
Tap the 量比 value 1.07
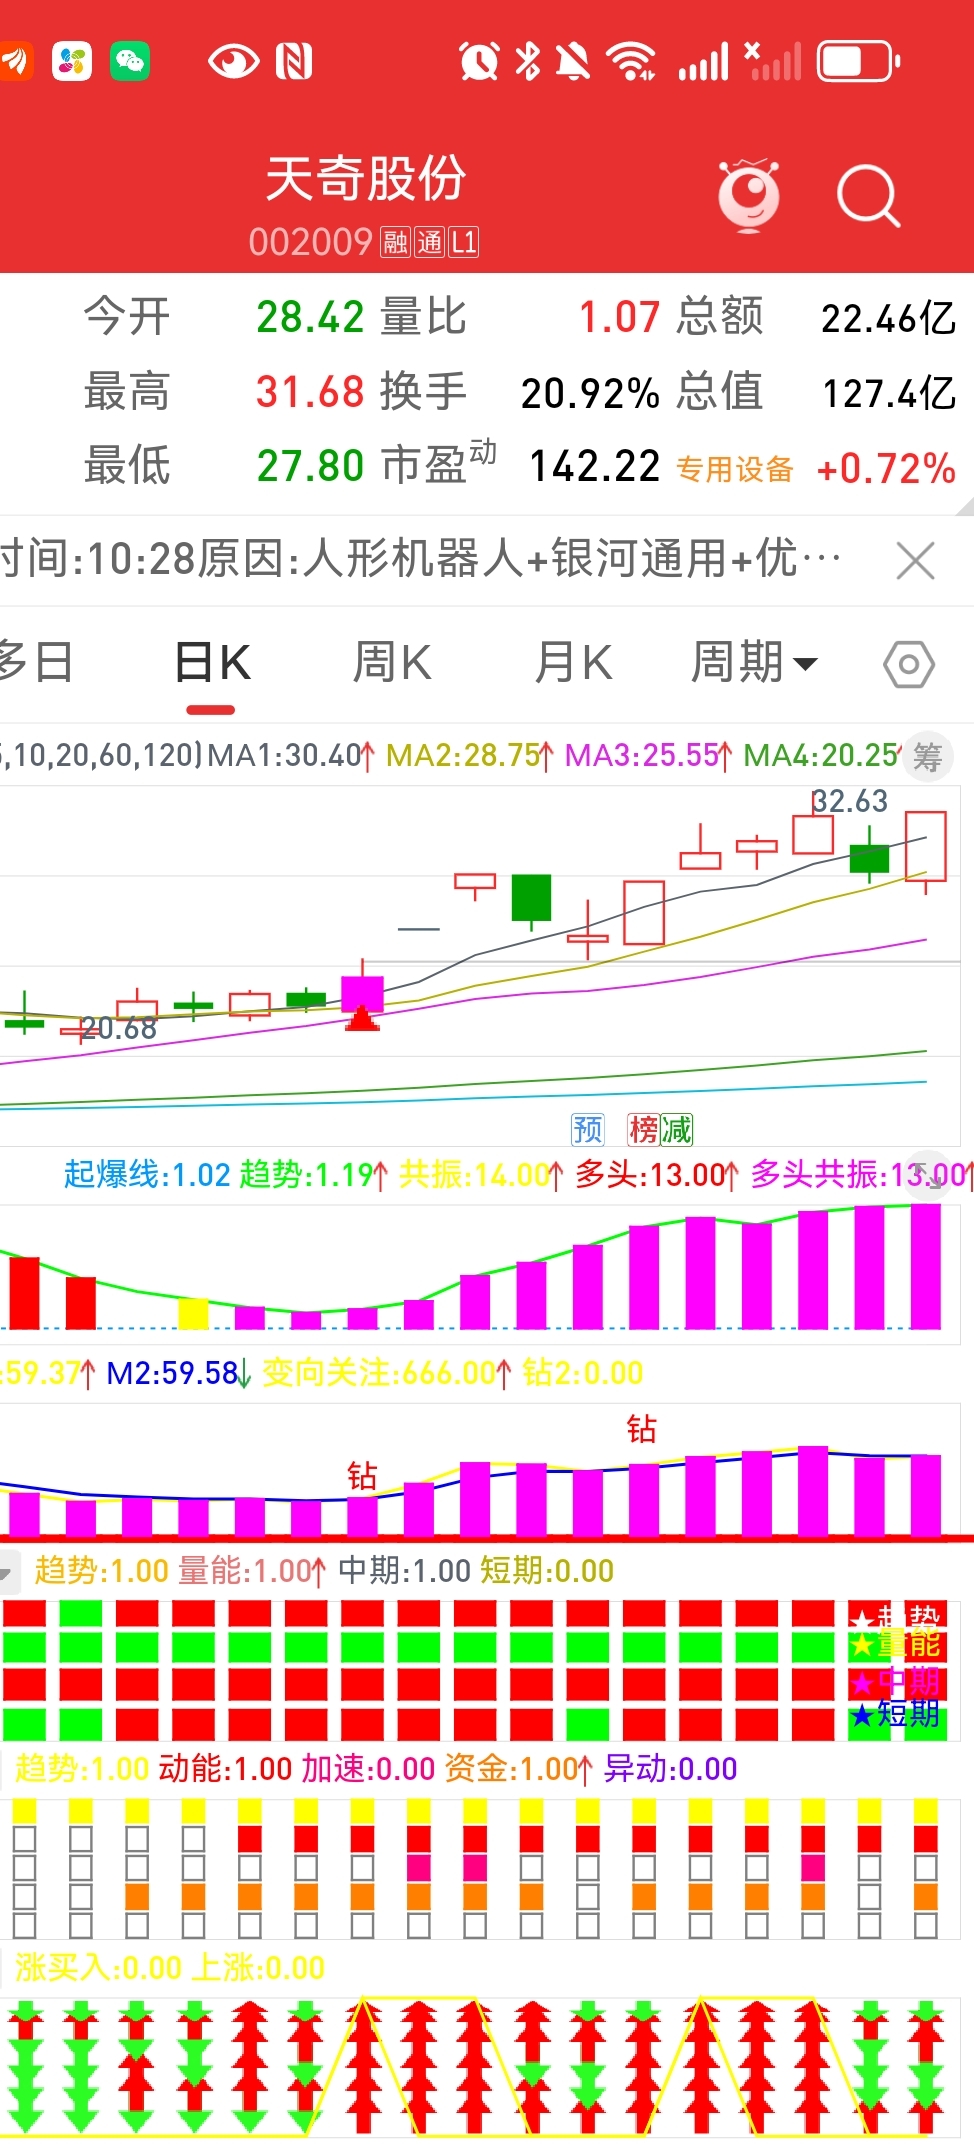tap(619, 318)
